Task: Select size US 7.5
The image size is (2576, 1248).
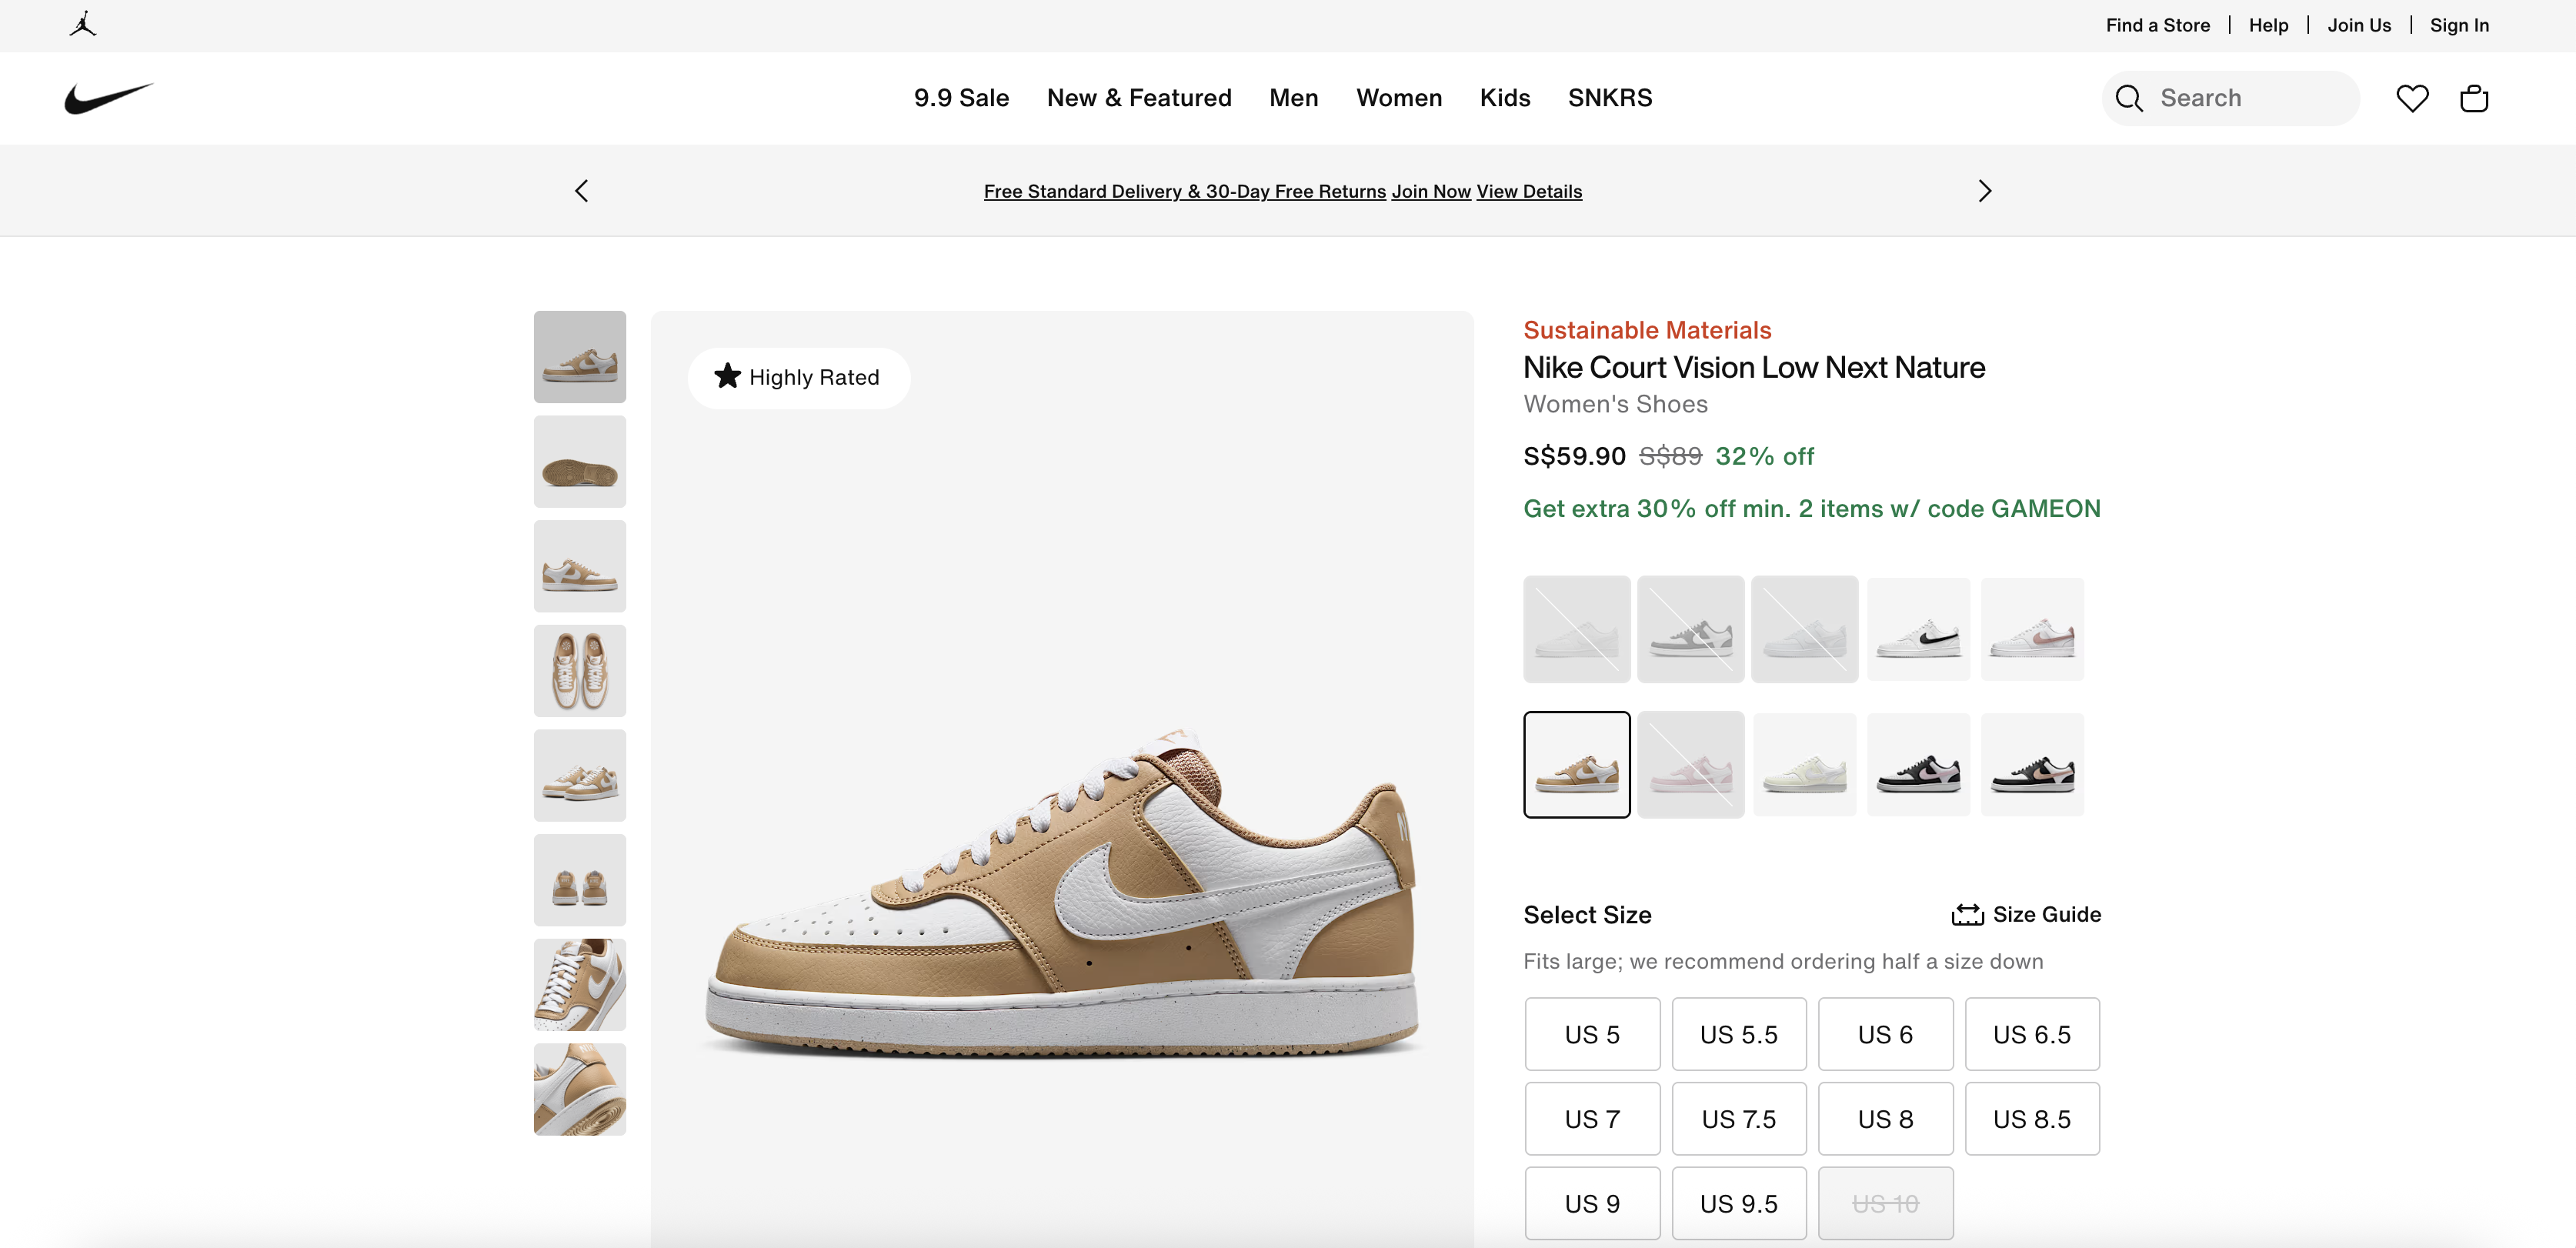Action: pos(1738,1118)
